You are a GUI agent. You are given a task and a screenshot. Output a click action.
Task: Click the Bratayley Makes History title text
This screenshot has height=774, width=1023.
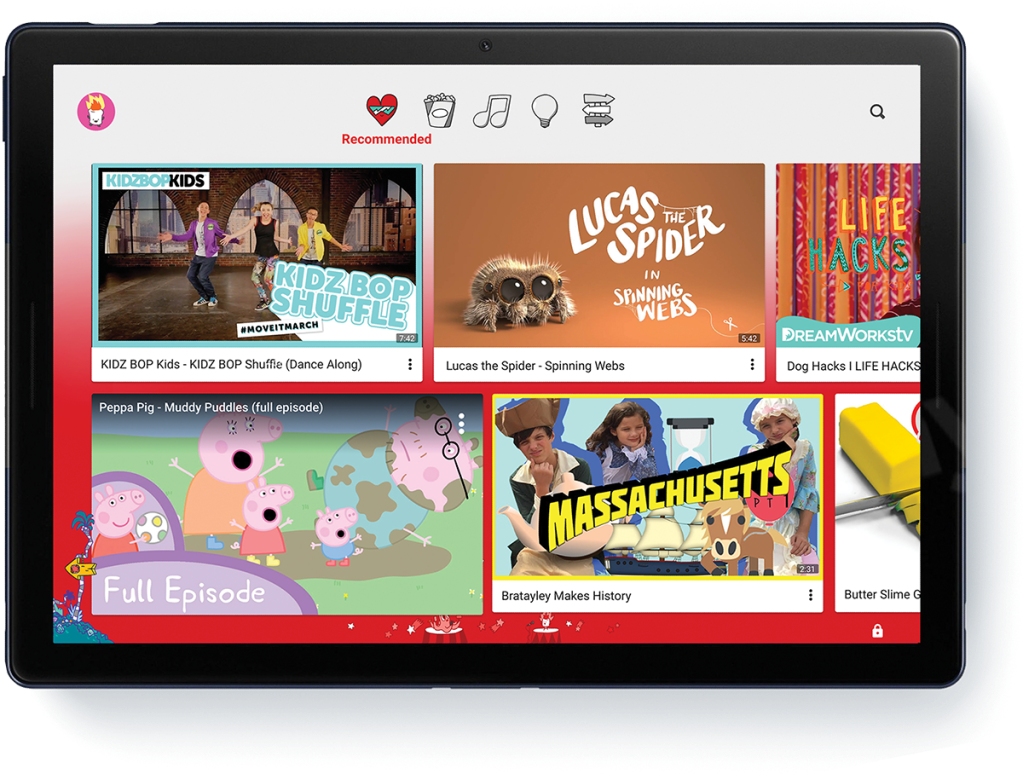click(x=566, y=596)
